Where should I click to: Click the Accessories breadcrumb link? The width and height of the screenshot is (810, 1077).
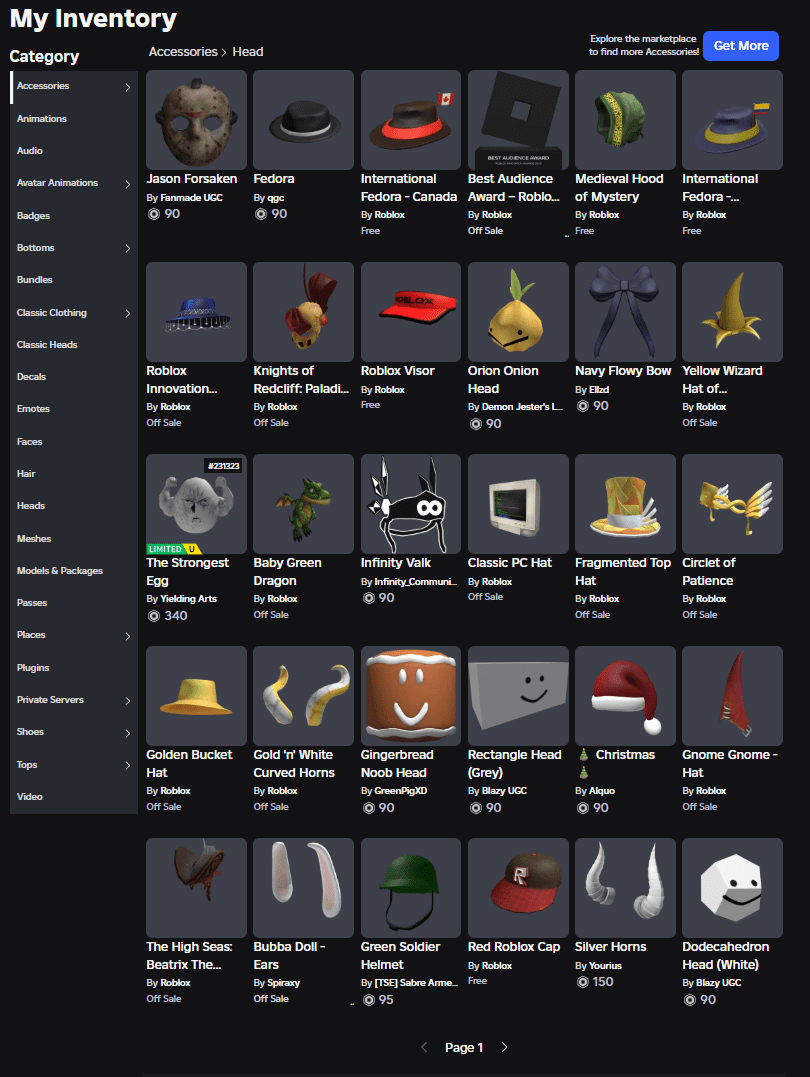click(182, 51)
